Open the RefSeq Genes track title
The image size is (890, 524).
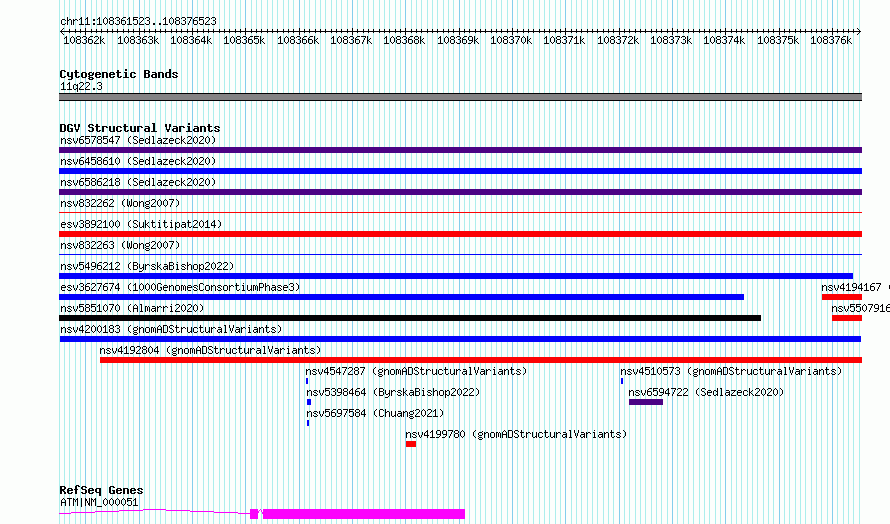pyautogui.click(x=101, y=490)
